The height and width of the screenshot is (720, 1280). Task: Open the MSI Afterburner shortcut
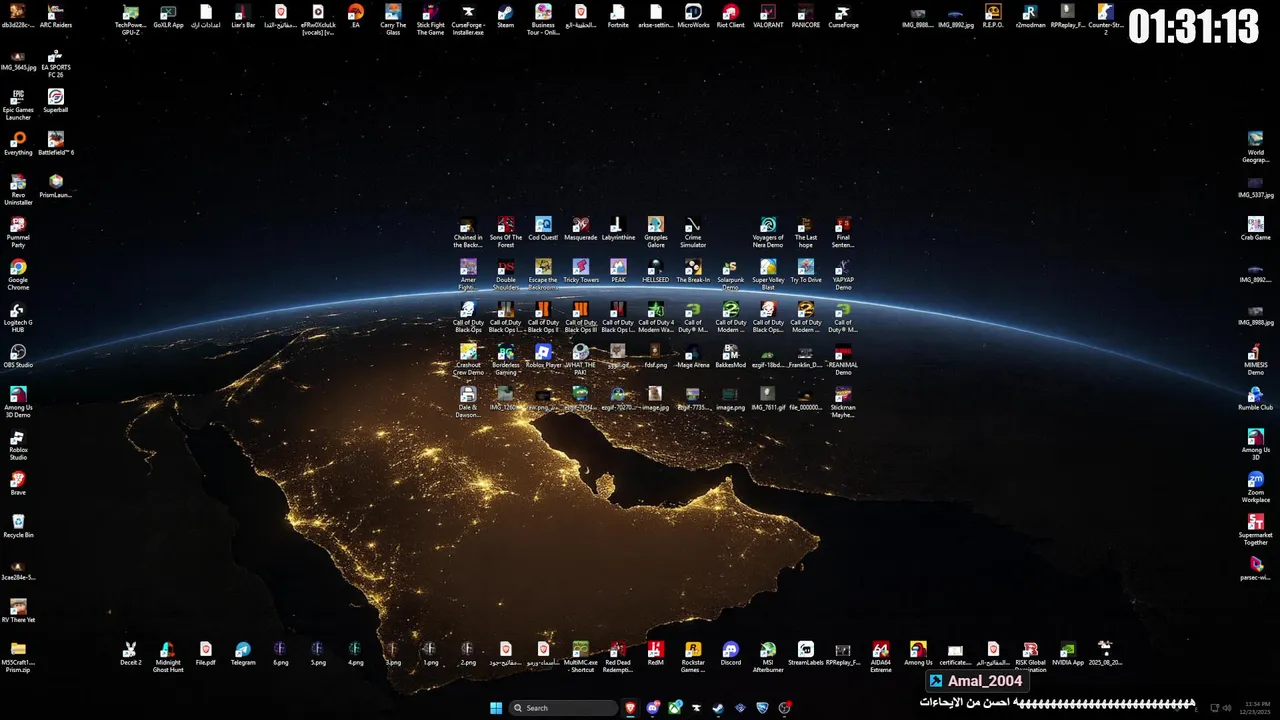pos(768,657)
